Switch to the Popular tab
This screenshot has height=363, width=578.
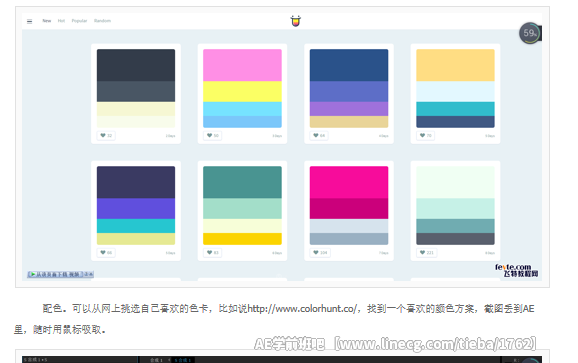point(79,21)
